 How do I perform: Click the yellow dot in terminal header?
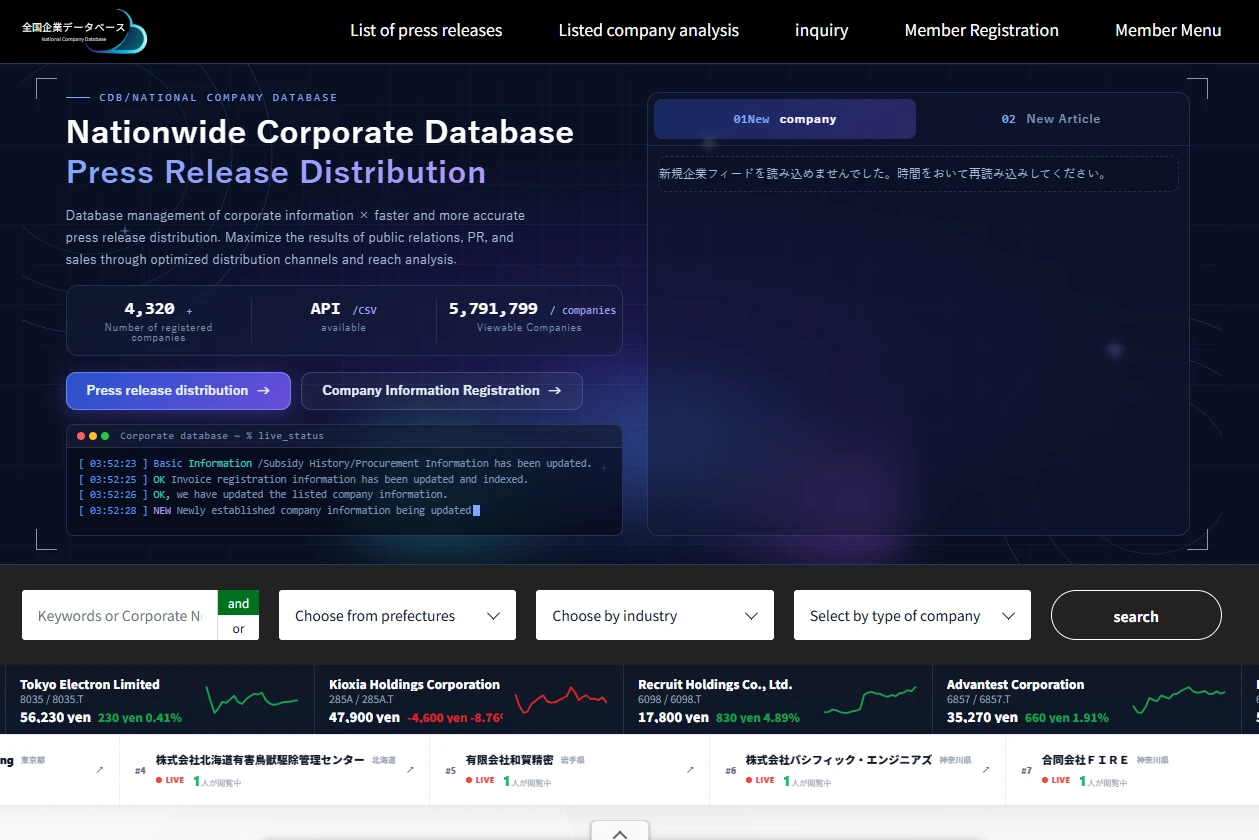[93, 436]
